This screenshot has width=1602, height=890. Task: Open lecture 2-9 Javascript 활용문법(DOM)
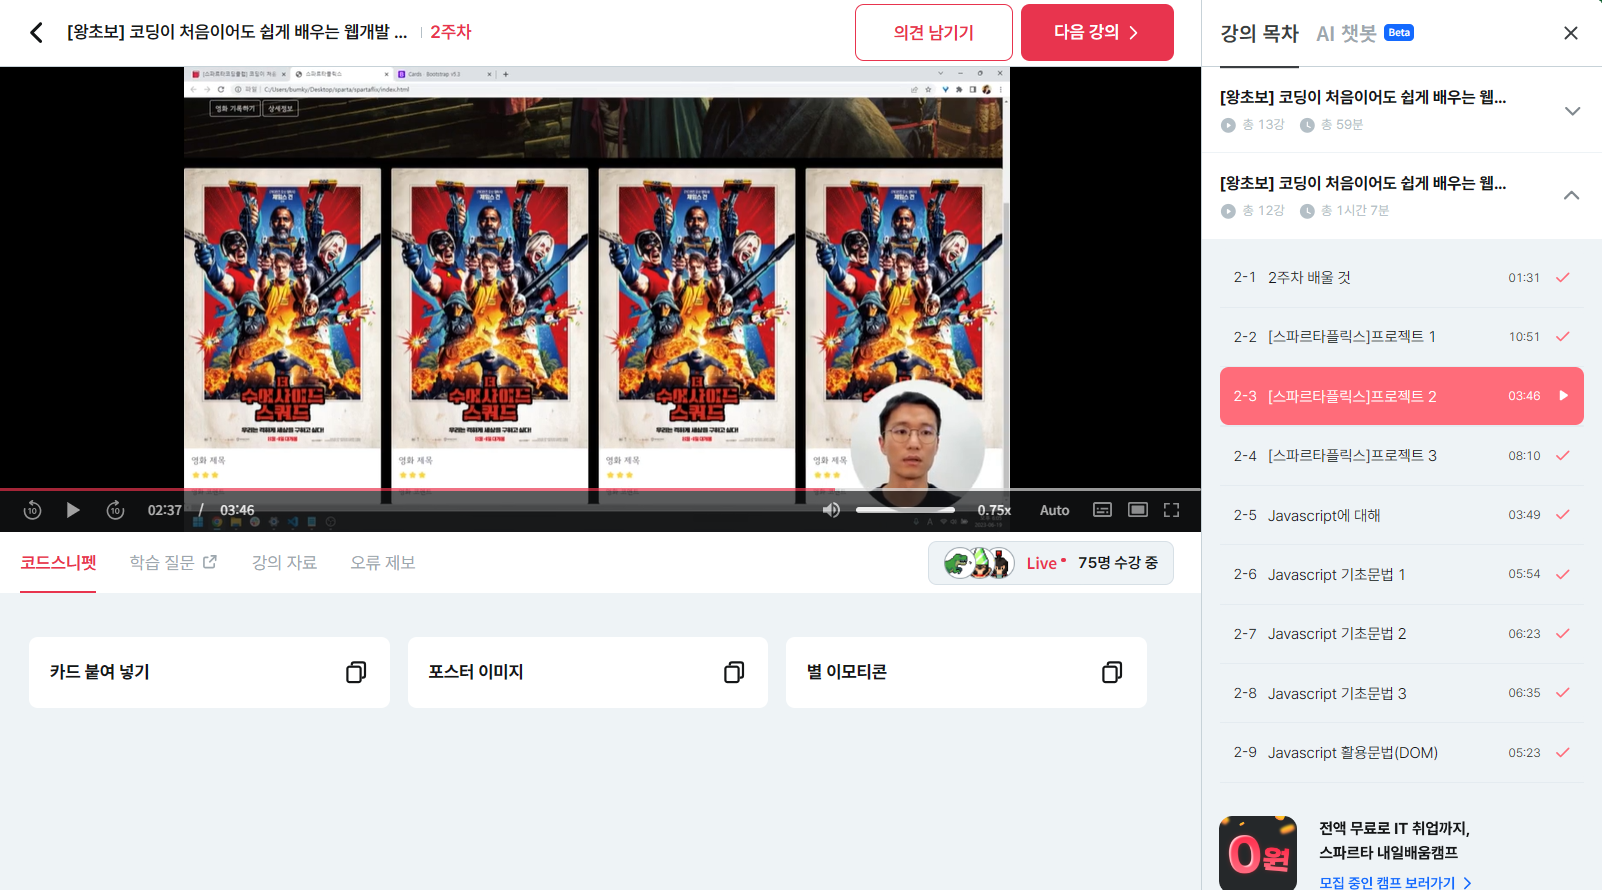tap(1402, 753)
